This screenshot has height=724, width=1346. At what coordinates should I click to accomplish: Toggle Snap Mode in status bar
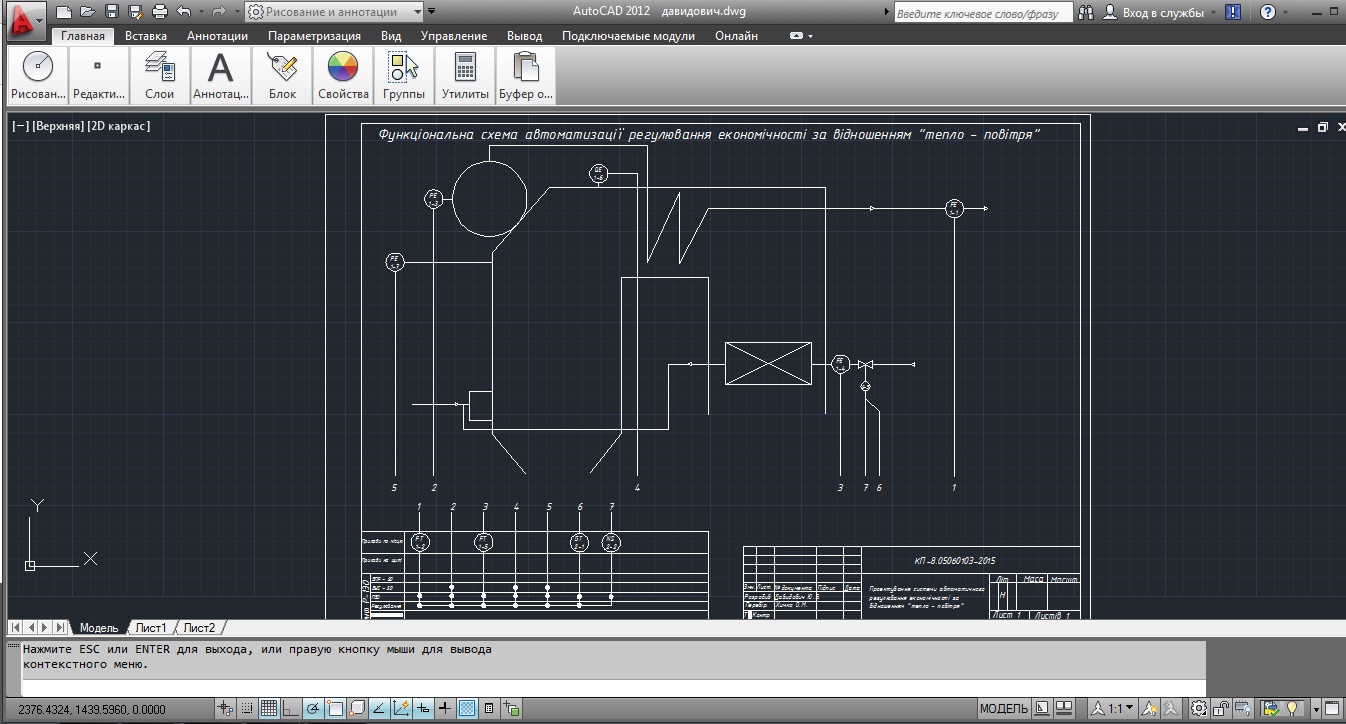[247, 709]
